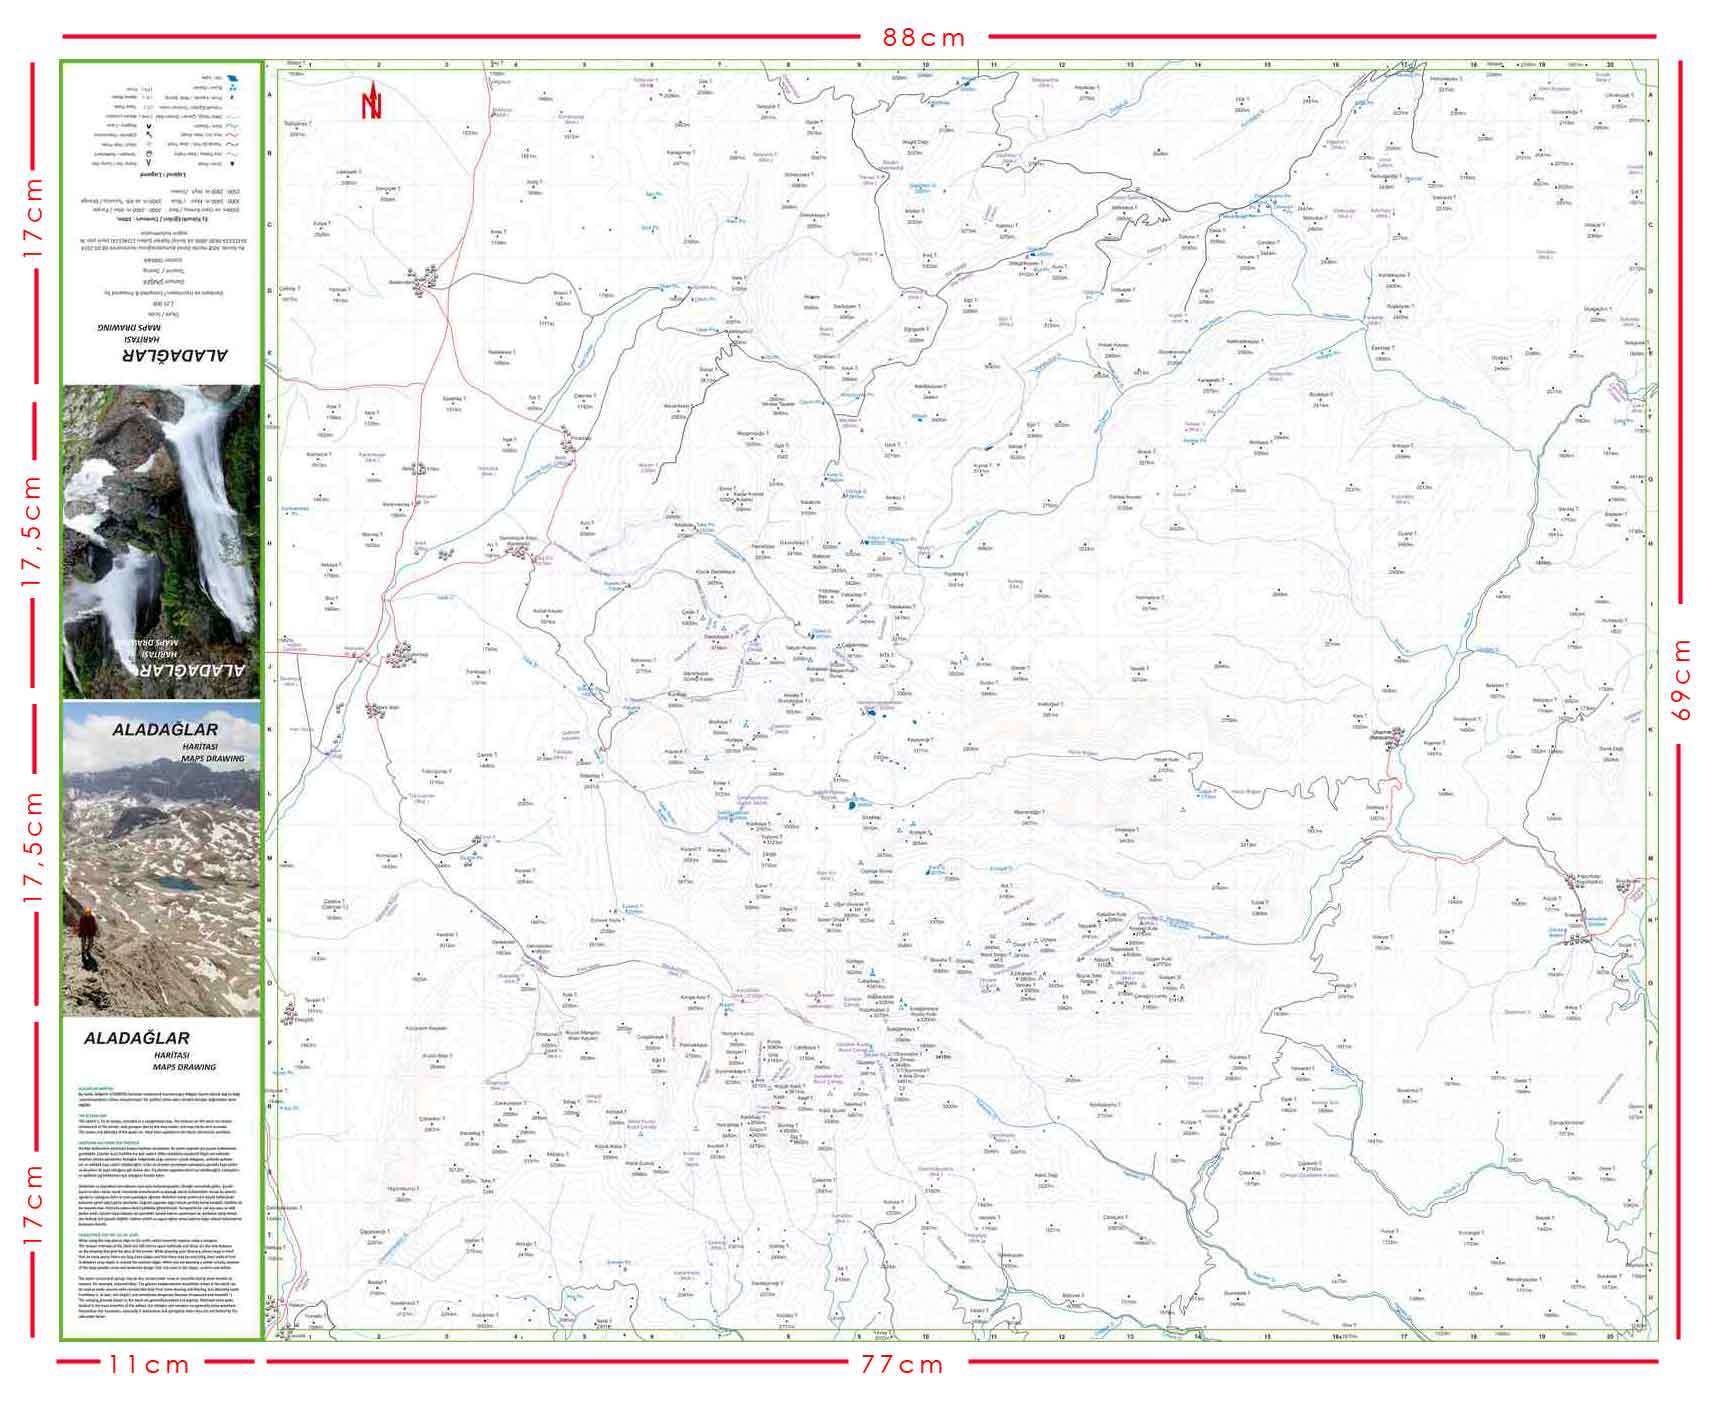Click the grid column 10 label on the top edge
Image resolution: width=1718 pixels, height=1401 pixels.
point(925,65)
